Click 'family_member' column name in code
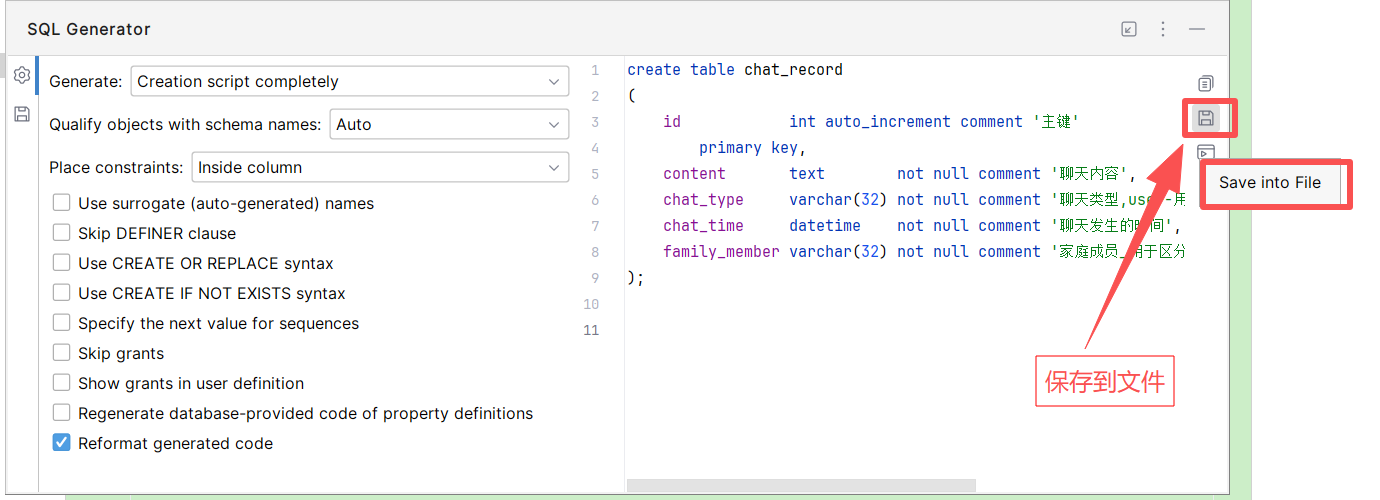 (721, 252)
